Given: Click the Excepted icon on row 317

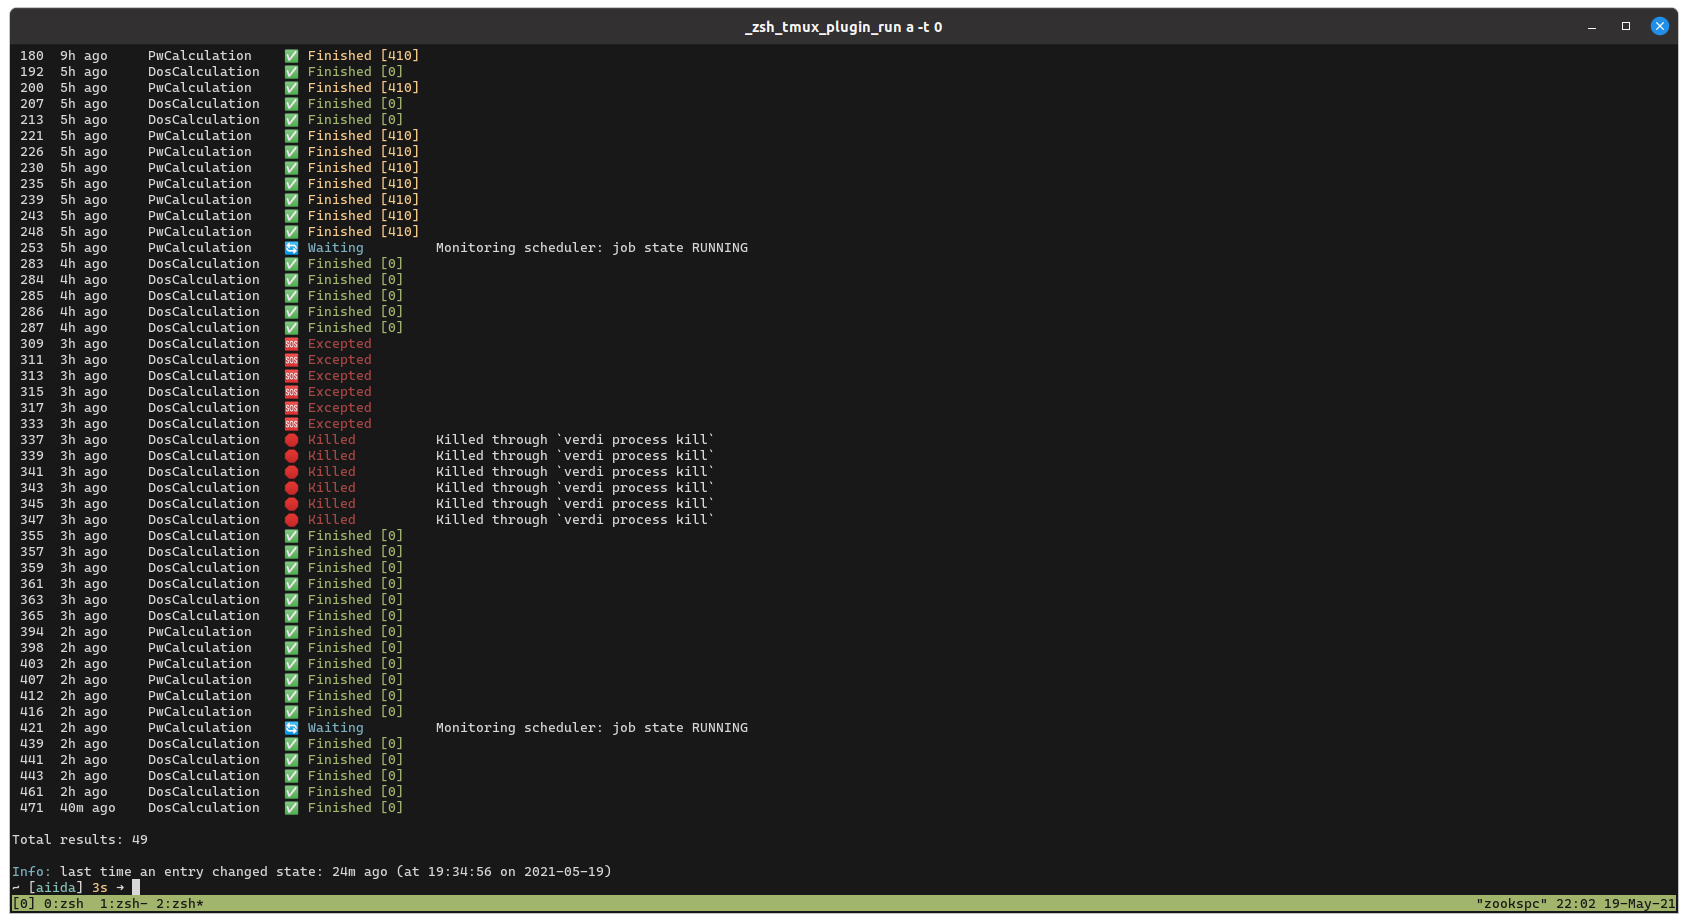Looking at the screenshot, I should coord(291,407).
